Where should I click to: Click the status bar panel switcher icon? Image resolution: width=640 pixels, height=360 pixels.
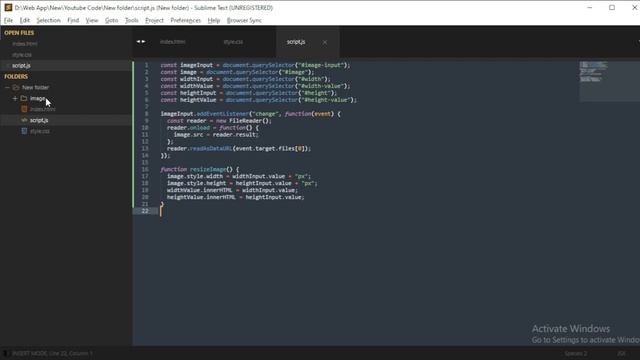[x=5, y=353]
